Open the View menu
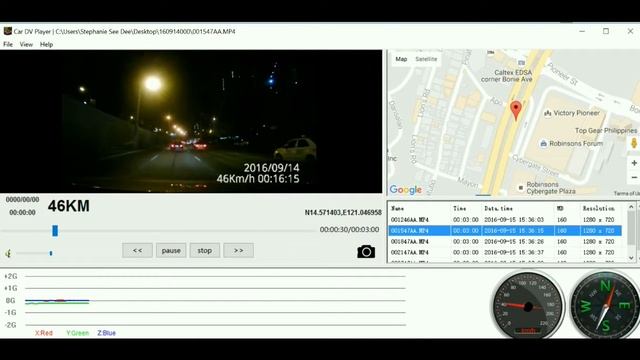 point(26,44)
